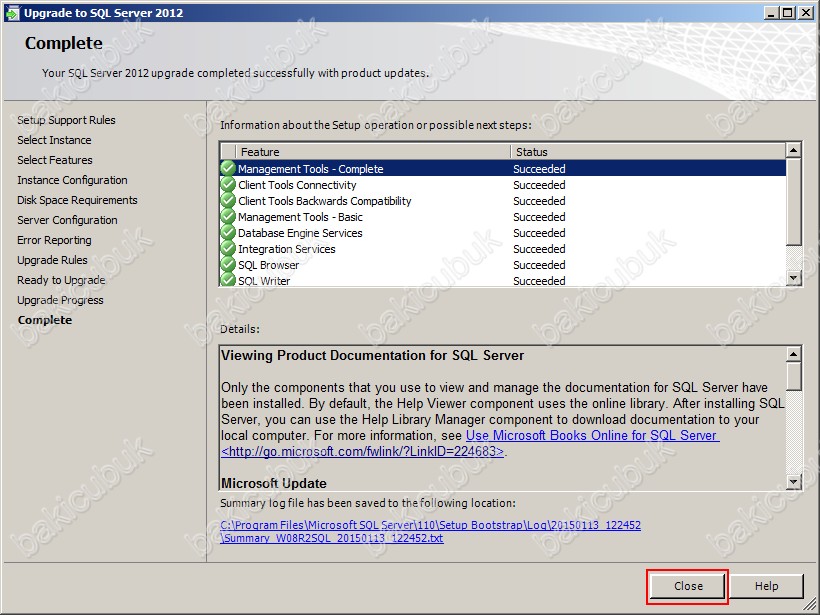The height and width of the screenshot is (615, 820).
Task: Click the Instance Configuration step
Action: (72, 180)
